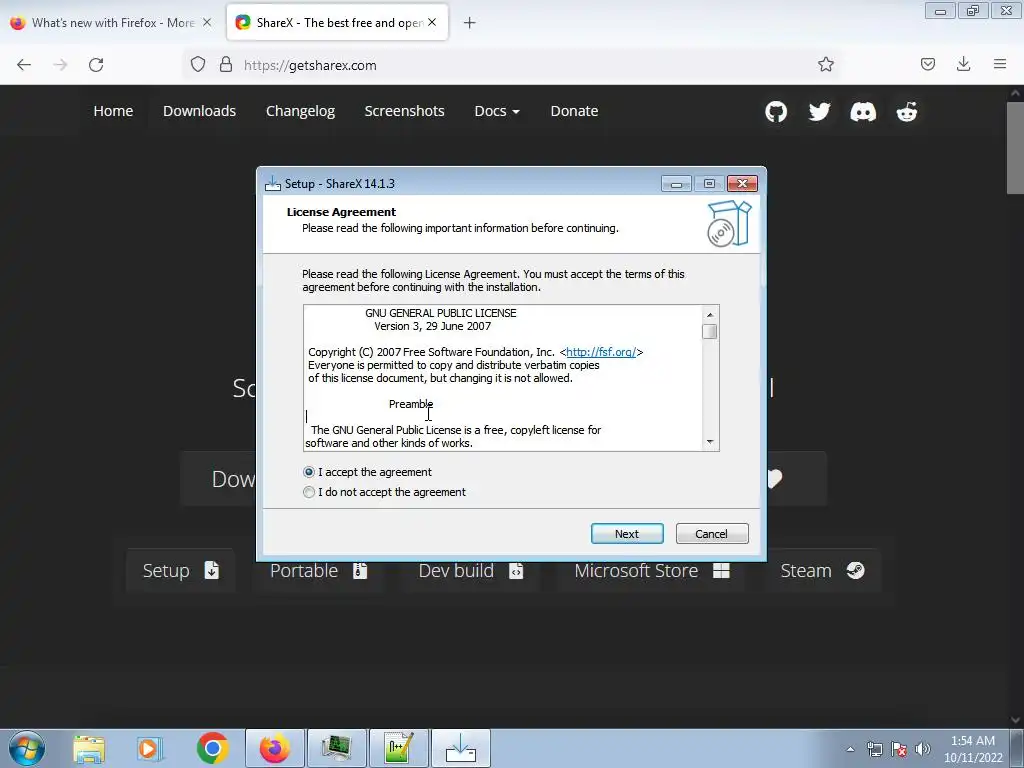Open Windows Explorer from taskbar
This screenshot has height=768, width=1024.
tap(89, 748)
